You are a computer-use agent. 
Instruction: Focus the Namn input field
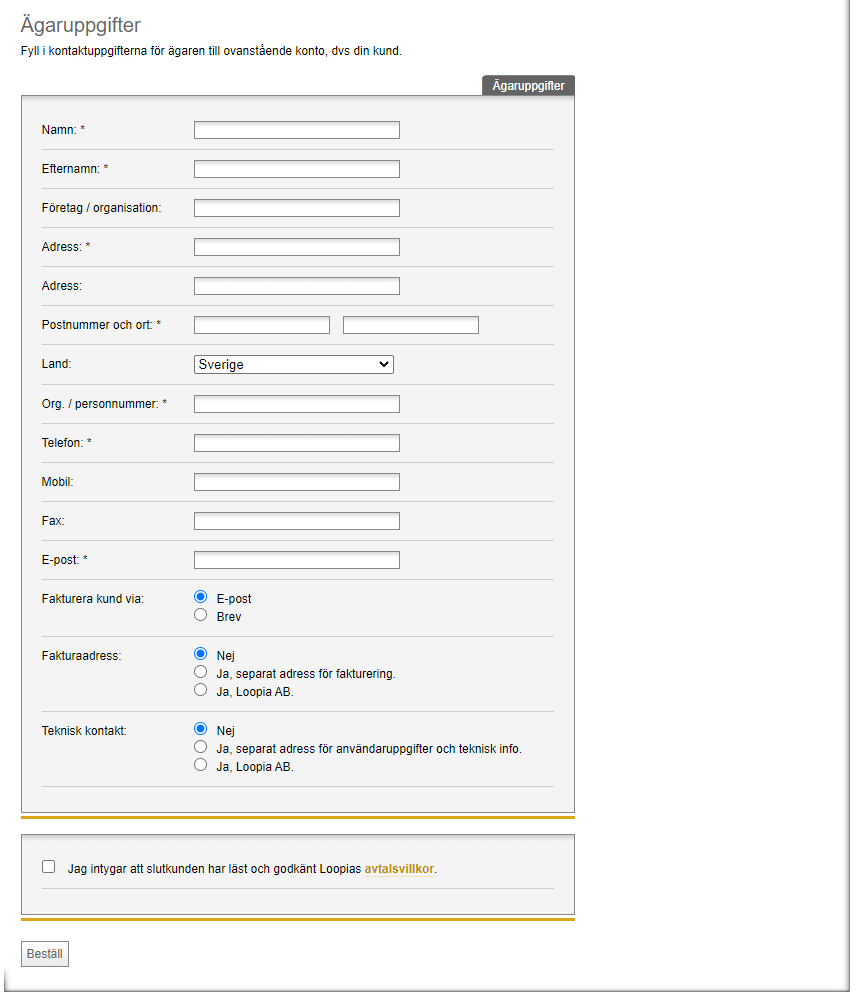point(297,130)
